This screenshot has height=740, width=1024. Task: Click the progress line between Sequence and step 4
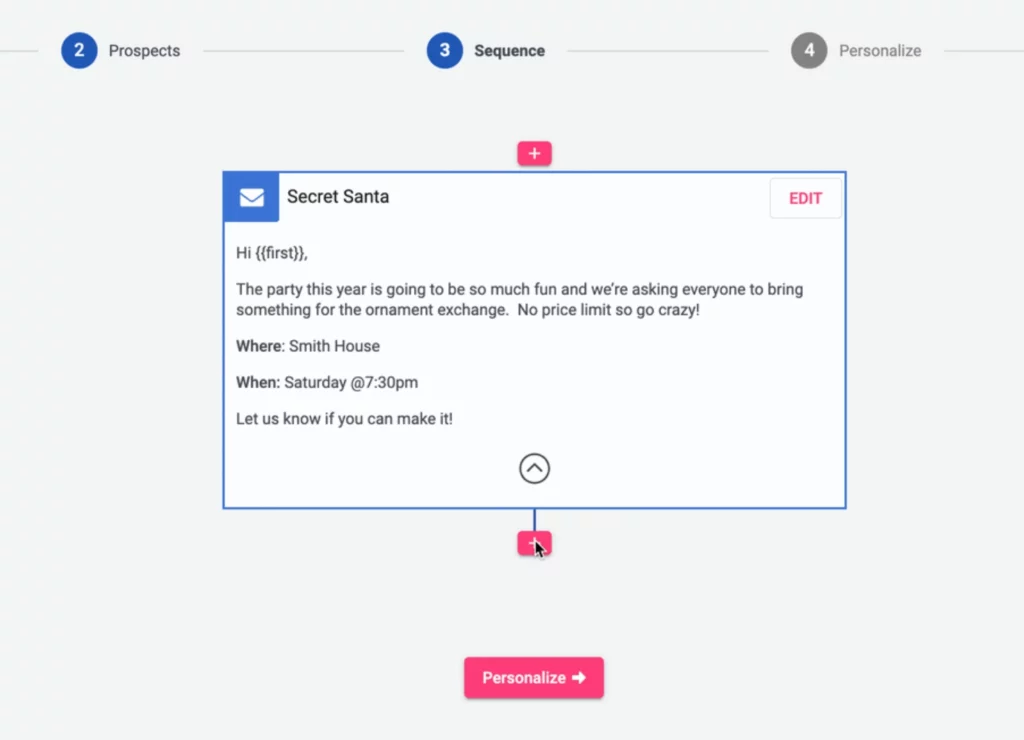668,50
